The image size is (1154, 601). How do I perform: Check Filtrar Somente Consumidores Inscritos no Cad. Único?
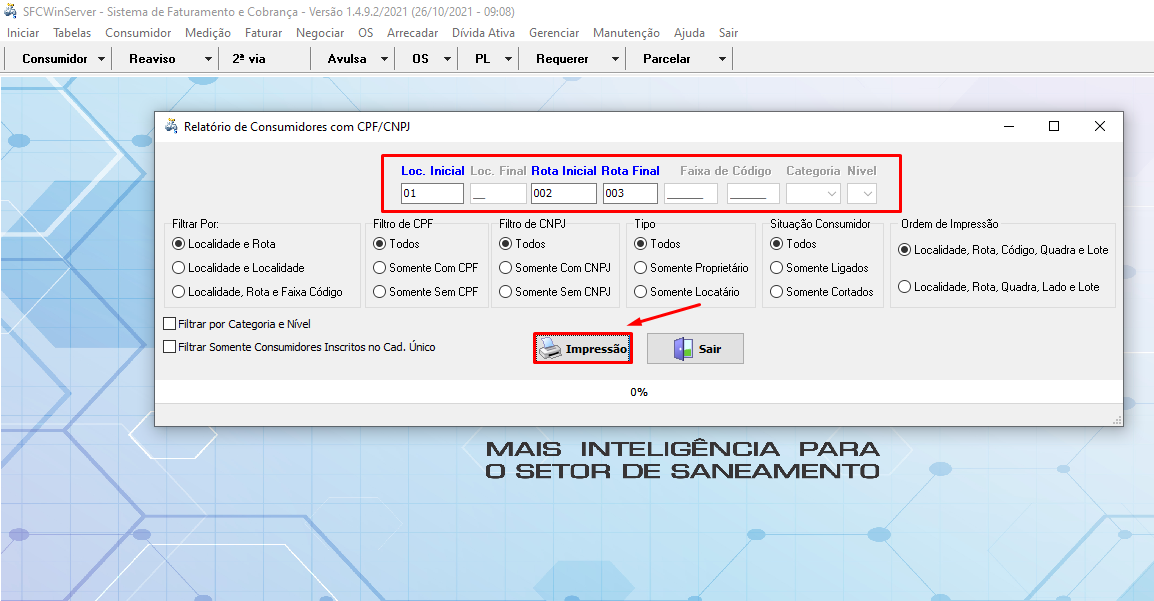pos(170,347)
